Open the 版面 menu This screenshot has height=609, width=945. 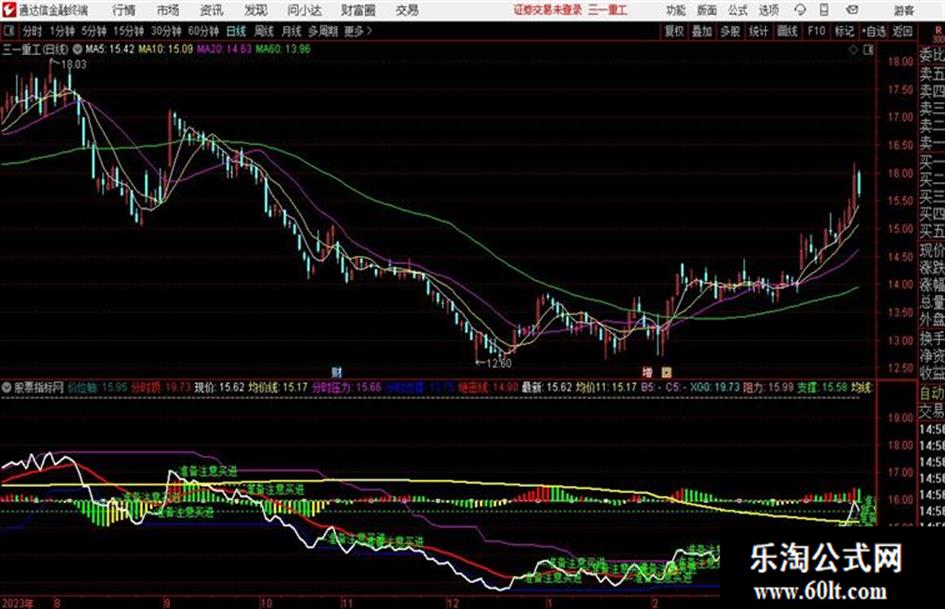[x=706, y=10]
